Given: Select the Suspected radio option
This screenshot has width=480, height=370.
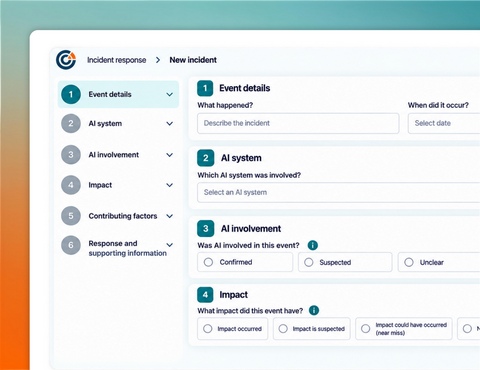Looking at the screenshot, I should click(345, 262).
